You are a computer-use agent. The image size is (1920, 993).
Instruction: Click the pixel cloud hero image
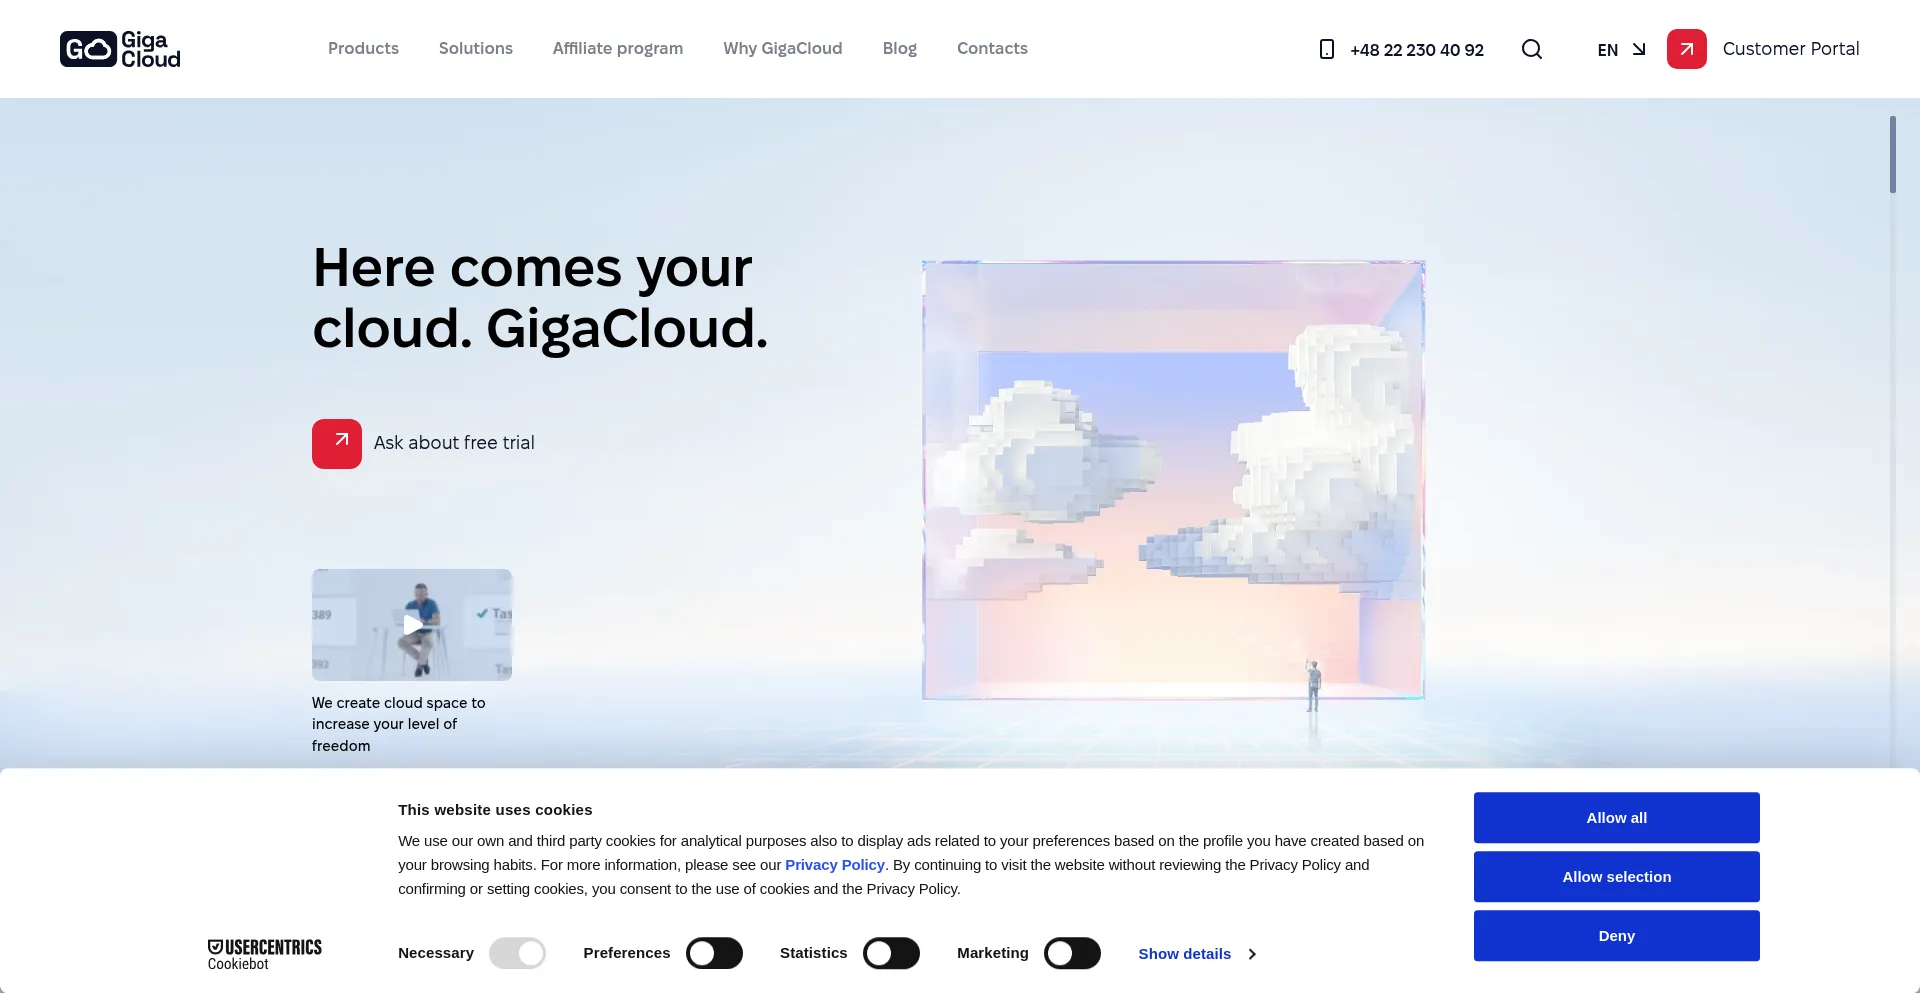(1173, 480)
